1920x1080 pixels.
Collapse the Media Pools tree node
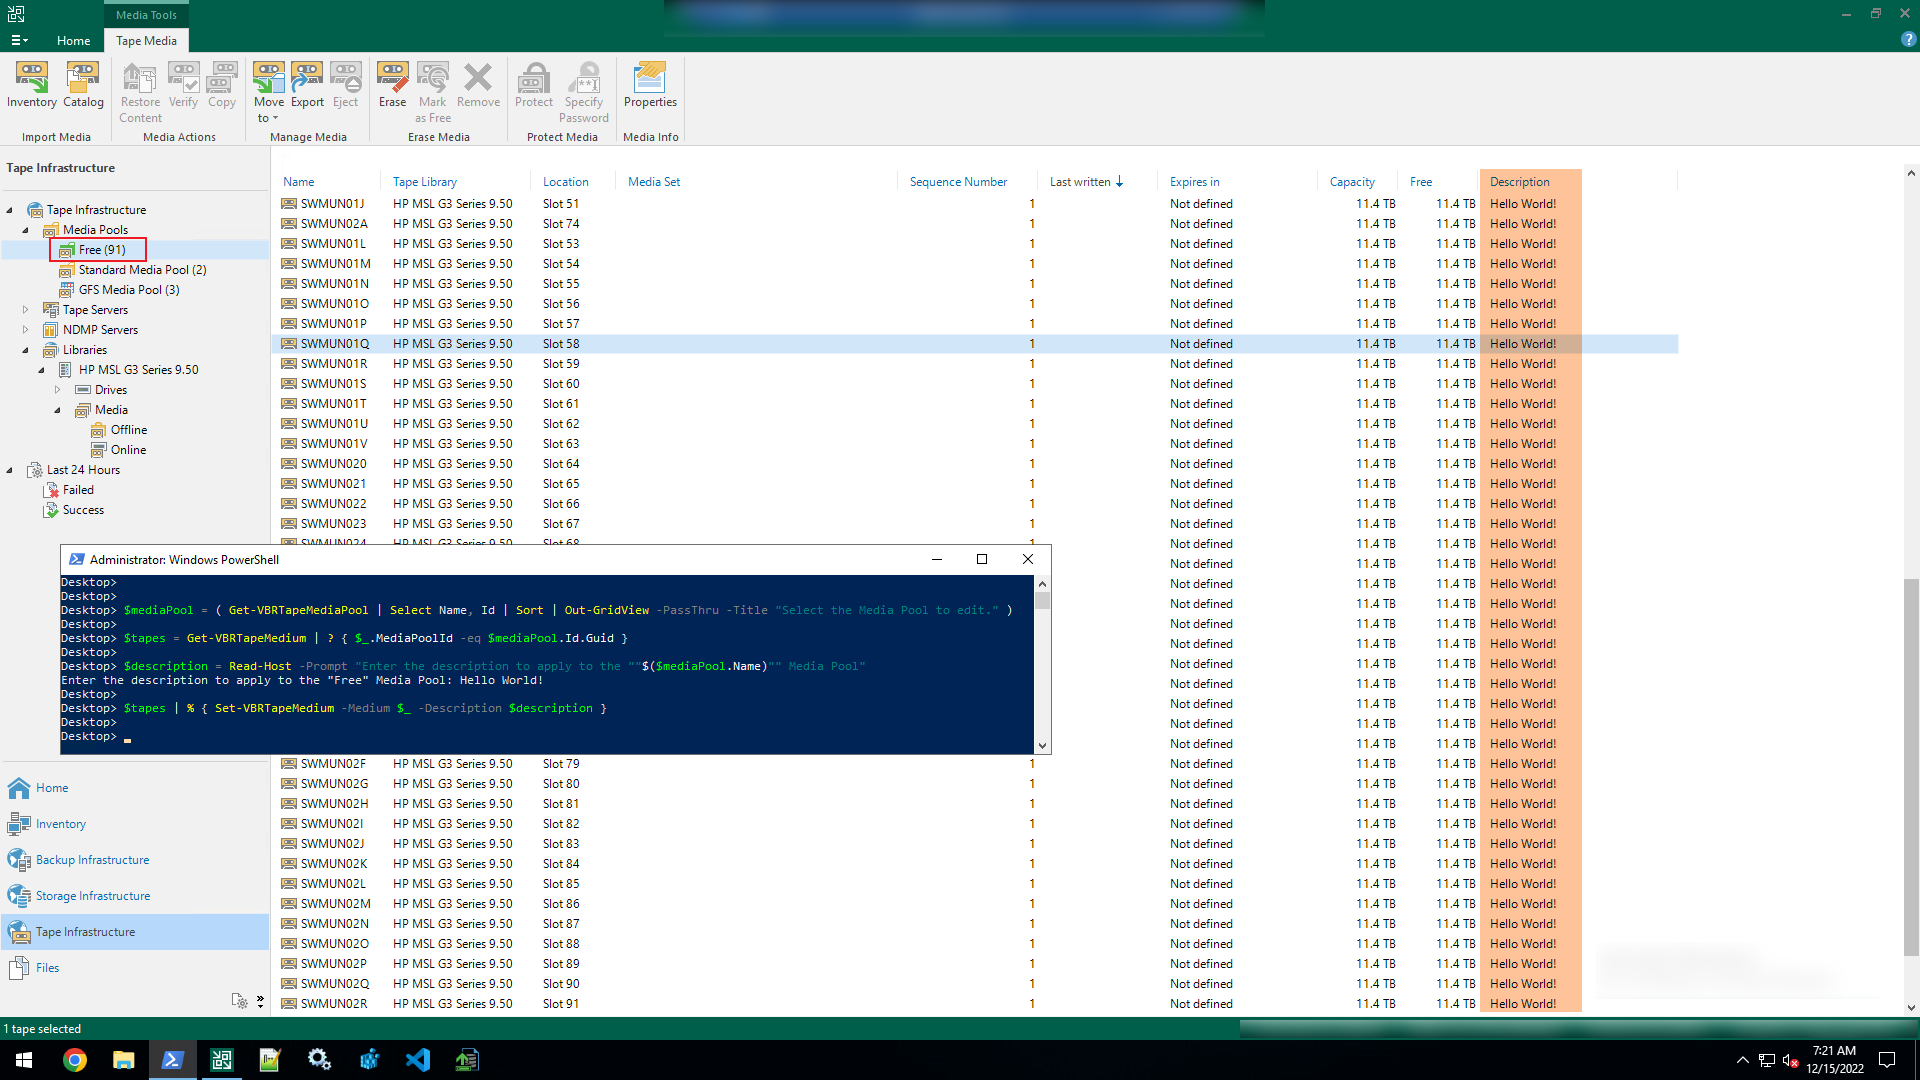(x=24, y=230)
